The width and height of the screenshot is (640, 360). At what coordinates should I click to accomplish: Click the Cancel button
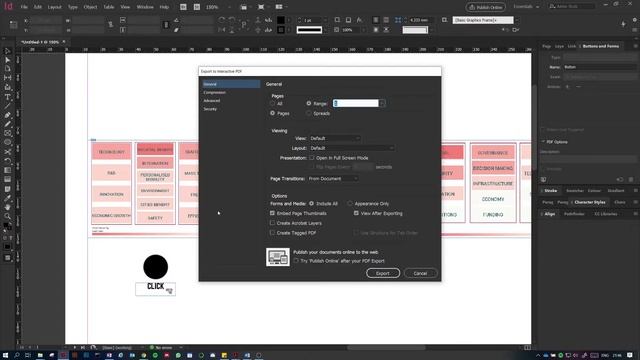[420, 273]
